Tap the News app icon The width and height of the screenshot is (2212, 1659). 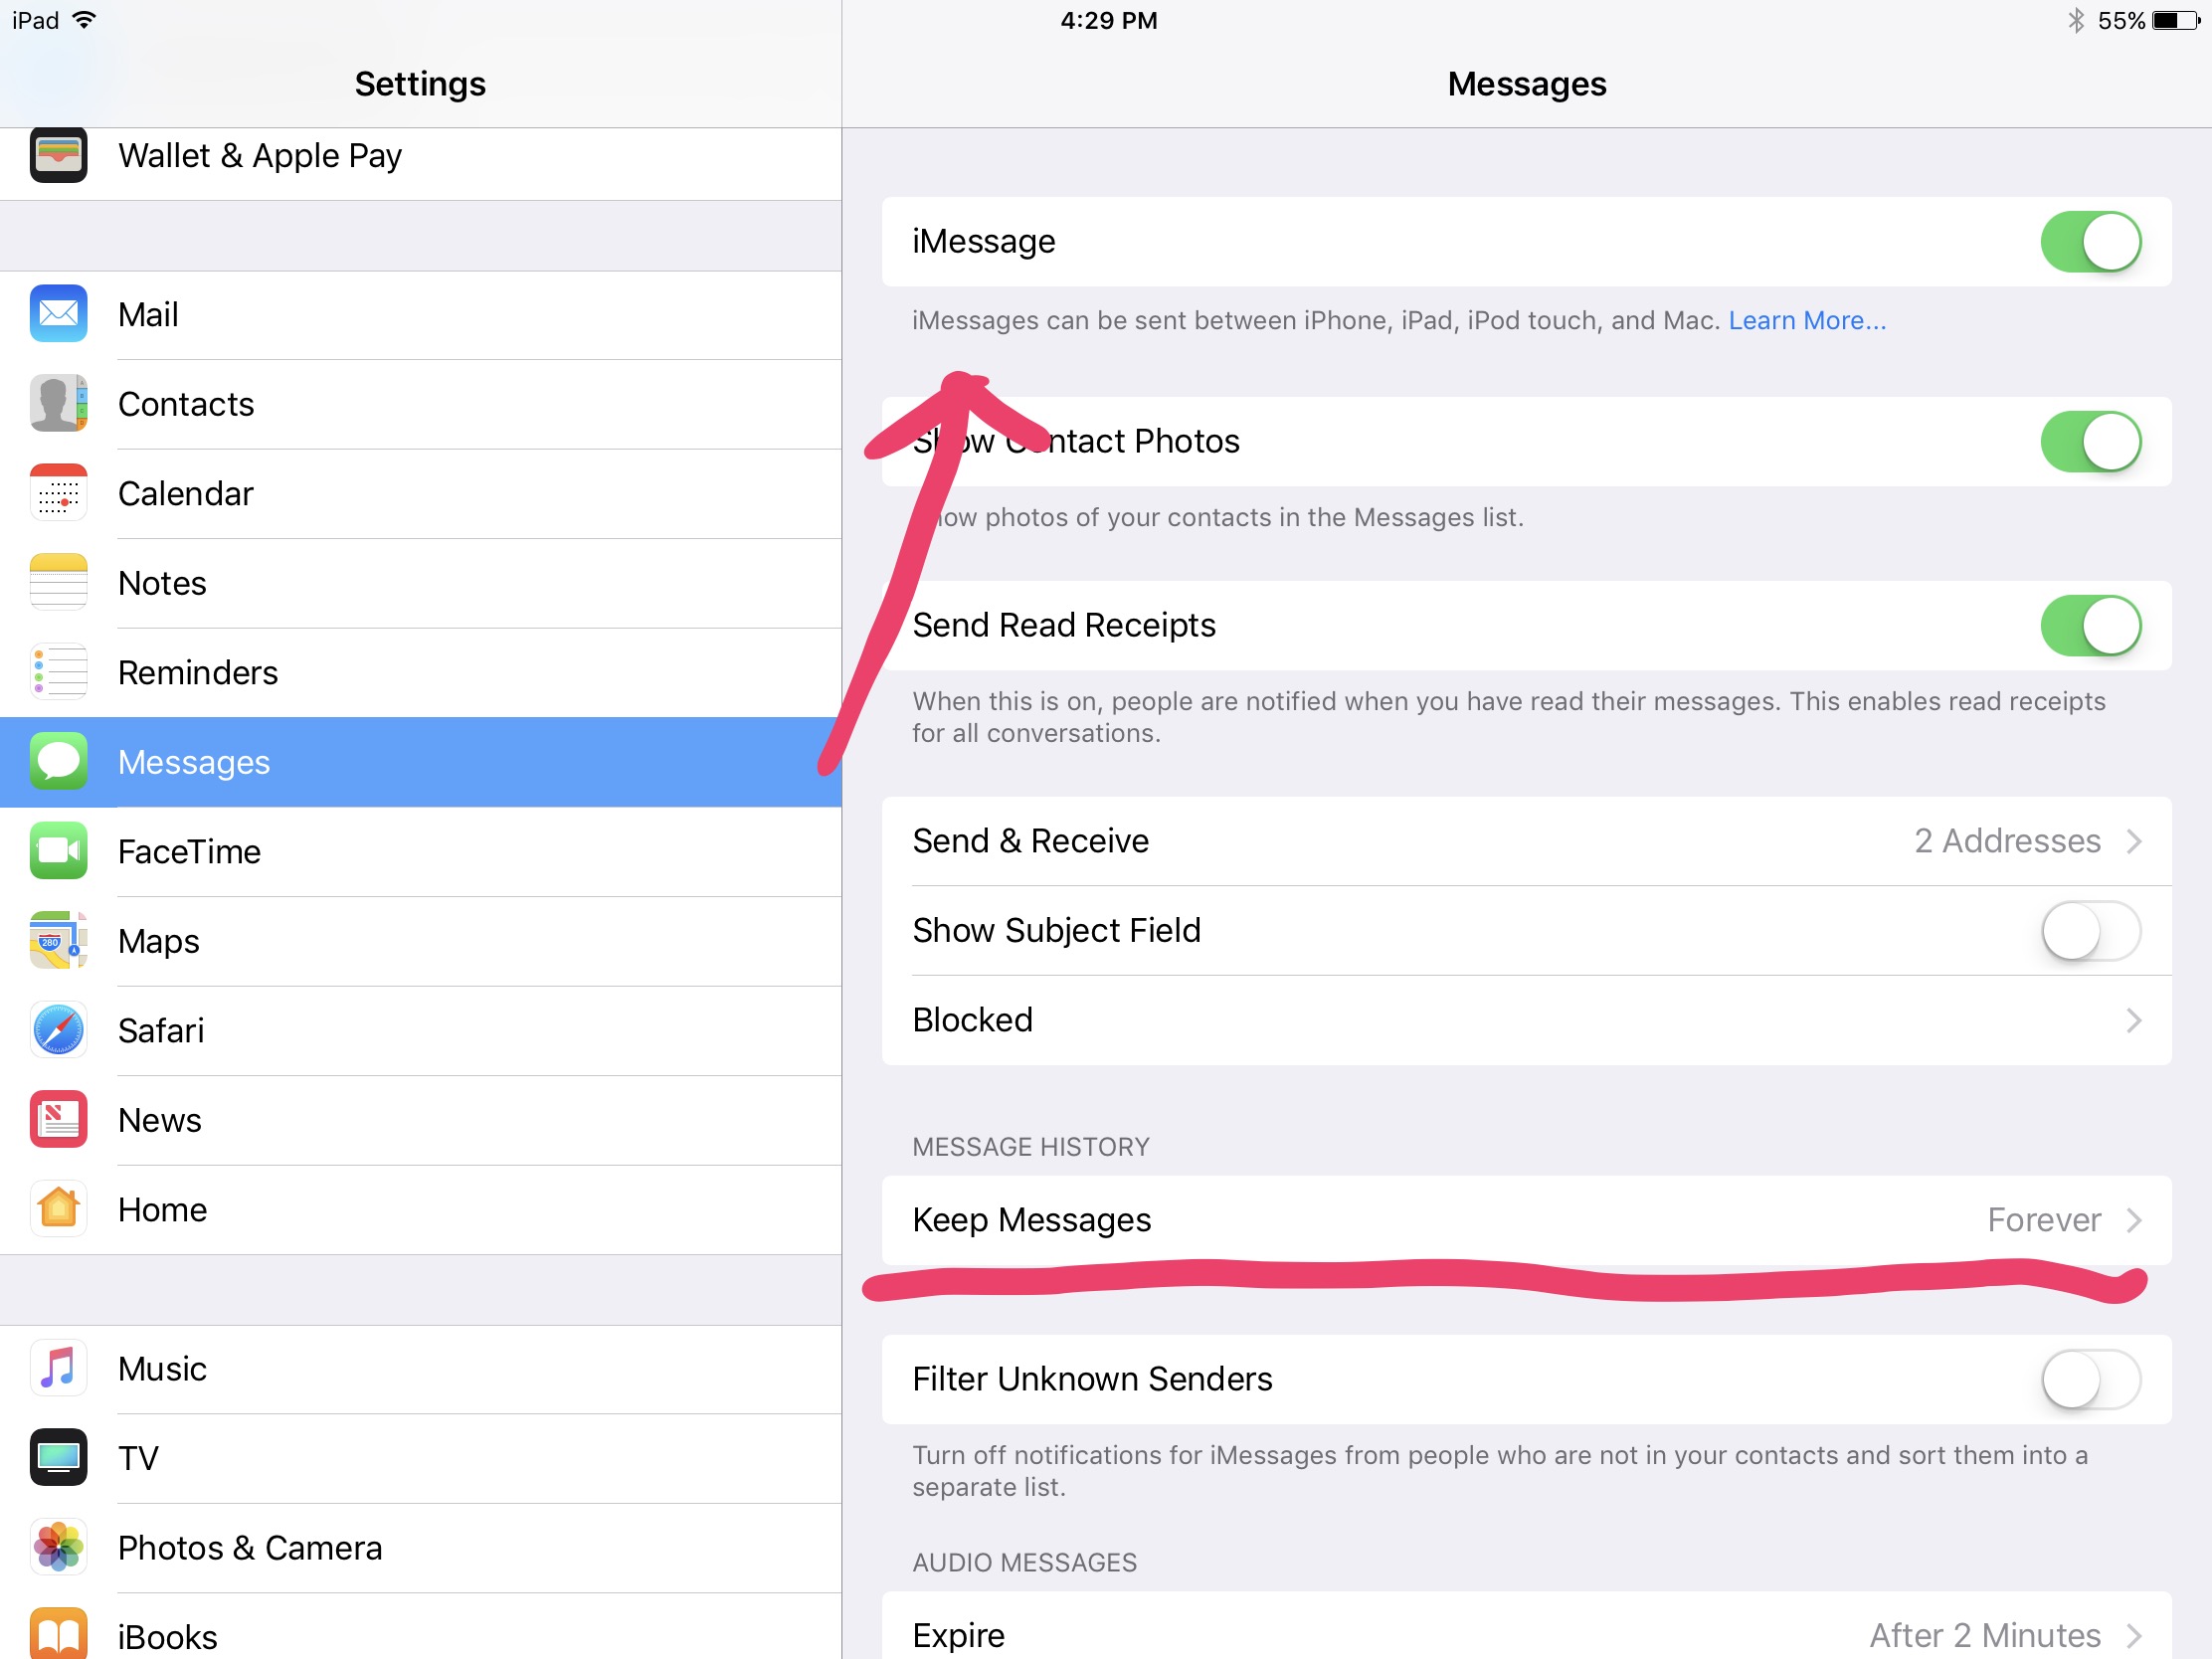58,1120
